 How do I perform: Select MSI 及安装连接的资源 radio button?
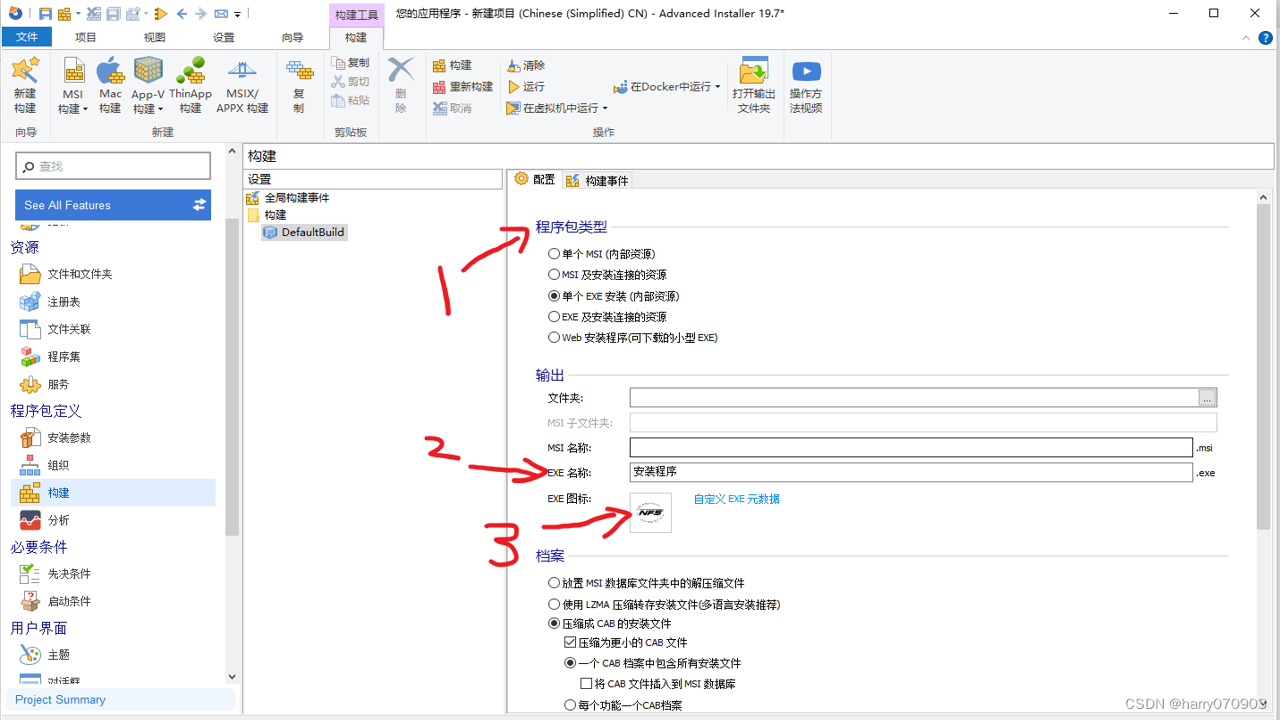pyautogui.click(x=554, y=274)
